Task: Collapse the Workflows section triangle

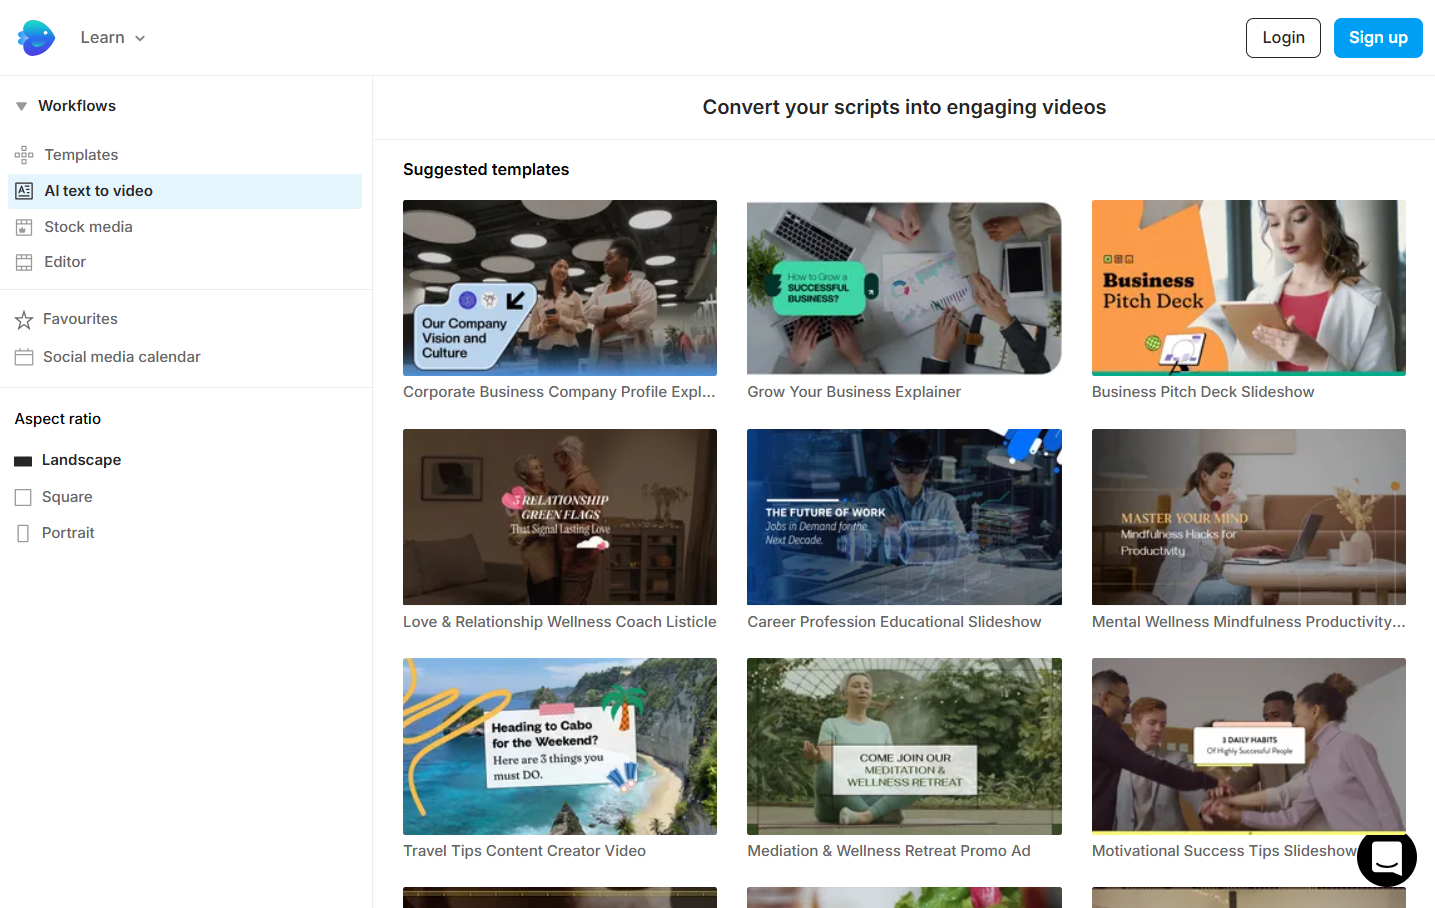Action: point(21,106)
